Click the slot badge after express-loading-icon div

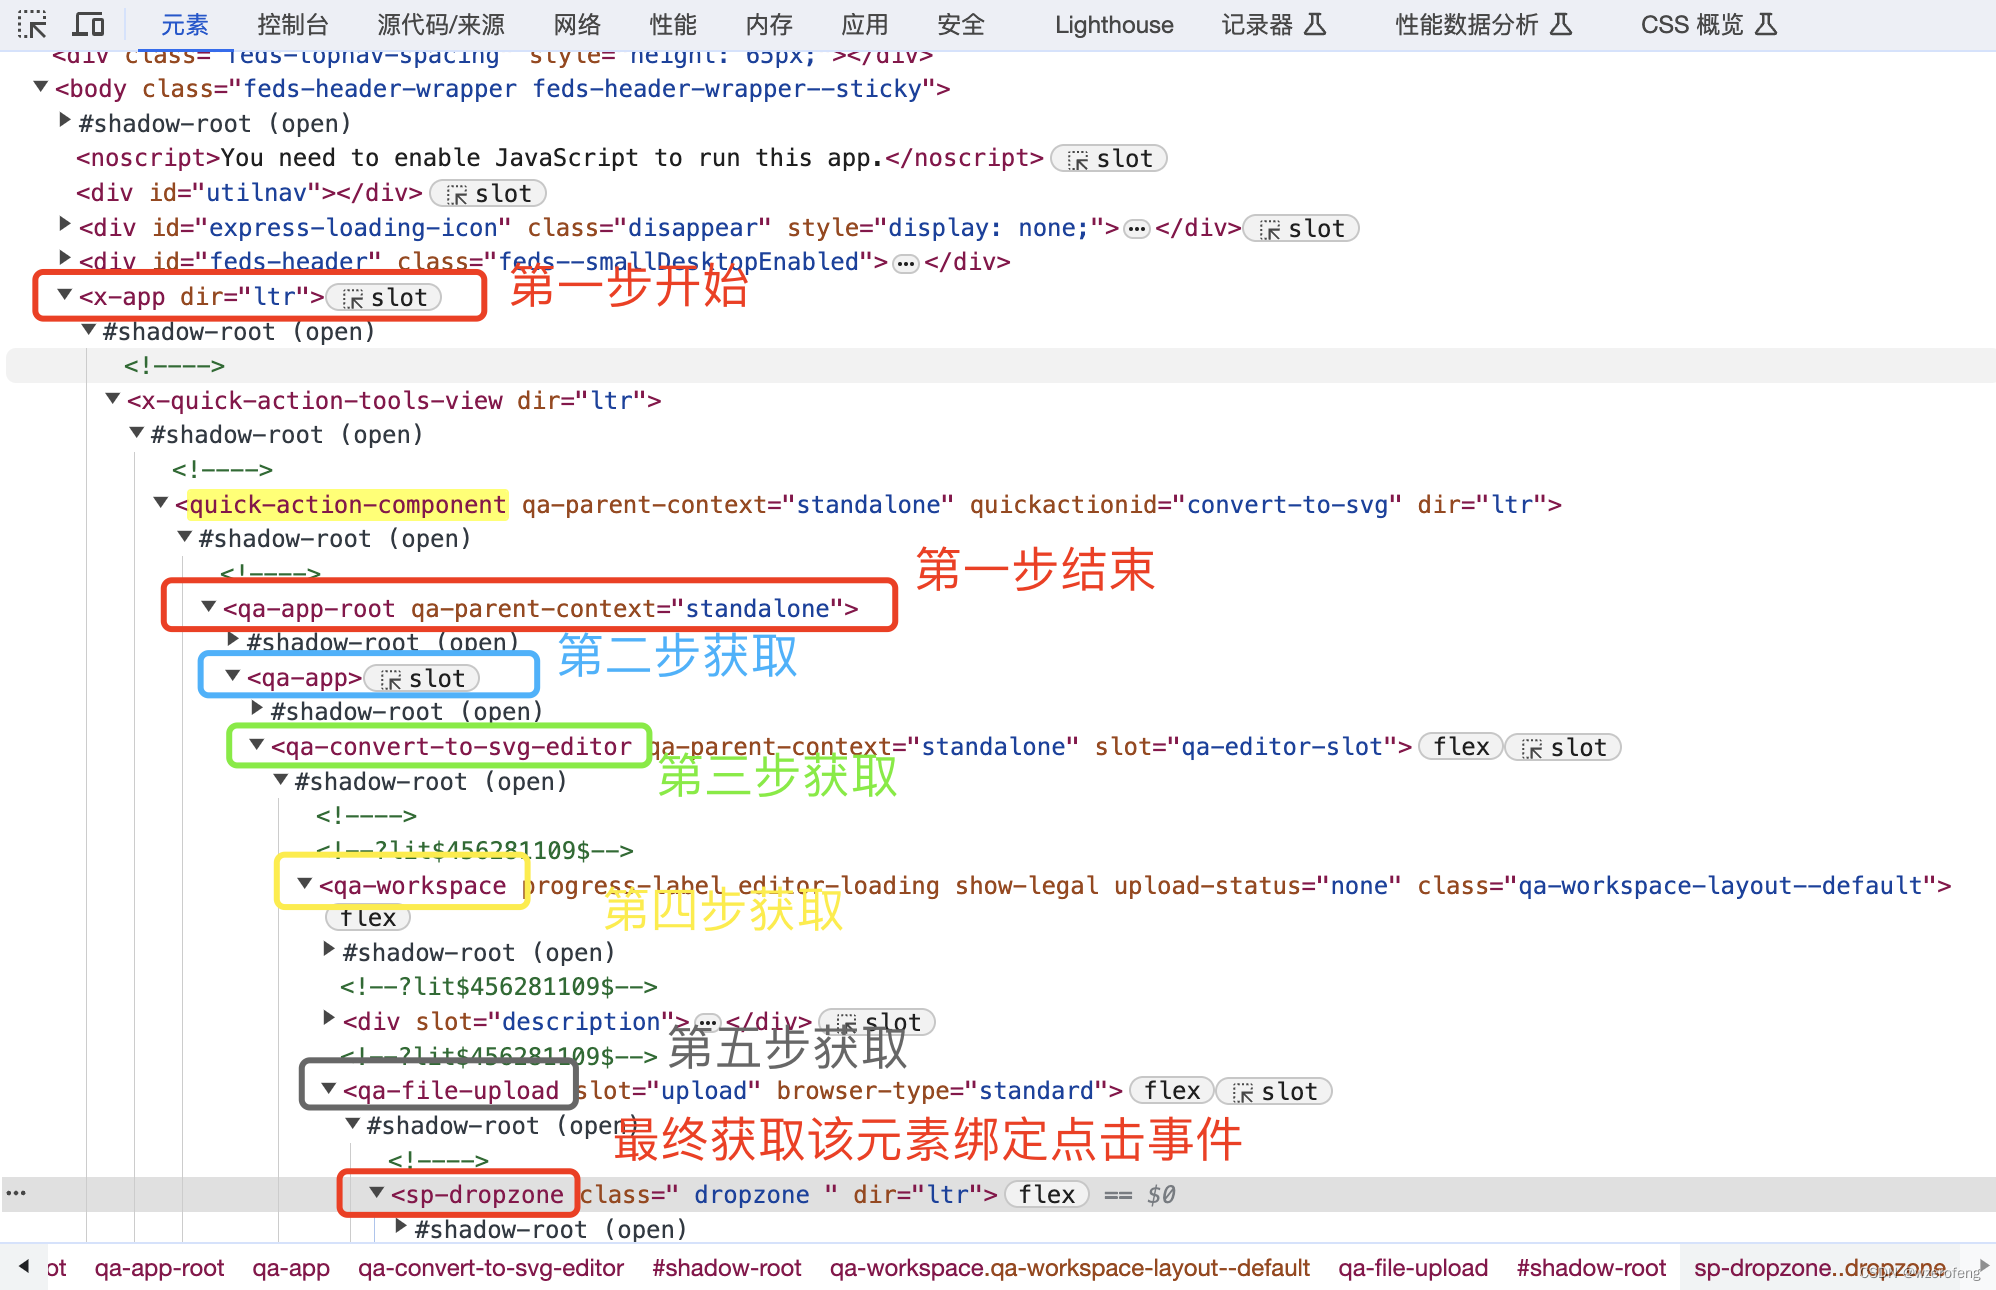(1301, 229)
